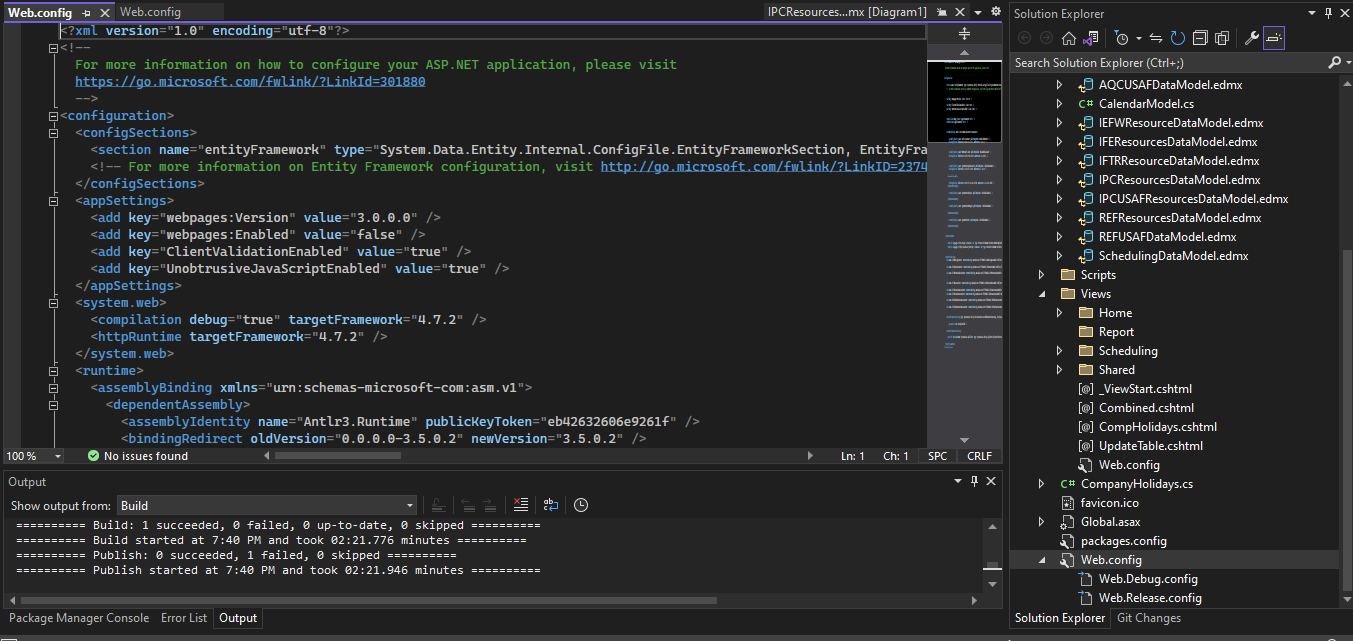Switch between solutions and folder views
Image resolution: width=1353 pixels, height=641 pixels.
click(x=1090, y=38)
